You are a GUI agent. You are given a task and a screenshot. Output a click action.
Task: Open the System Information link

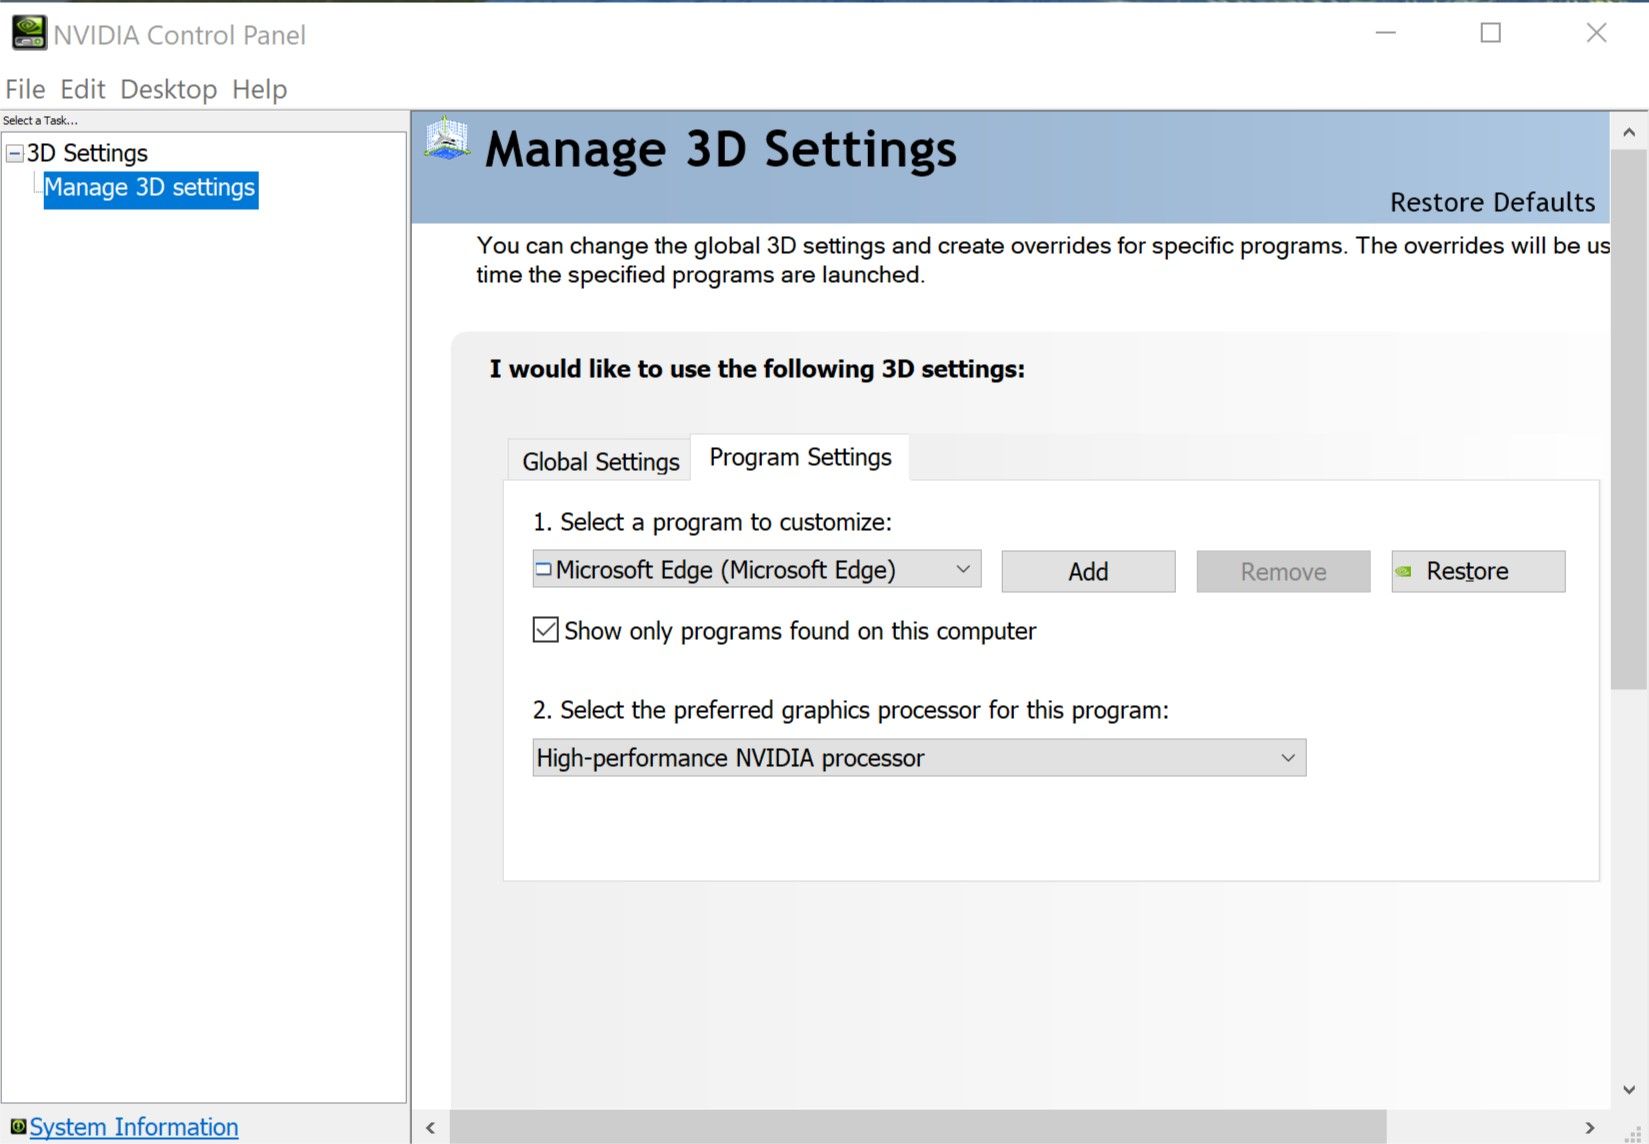pos(133,1127)
